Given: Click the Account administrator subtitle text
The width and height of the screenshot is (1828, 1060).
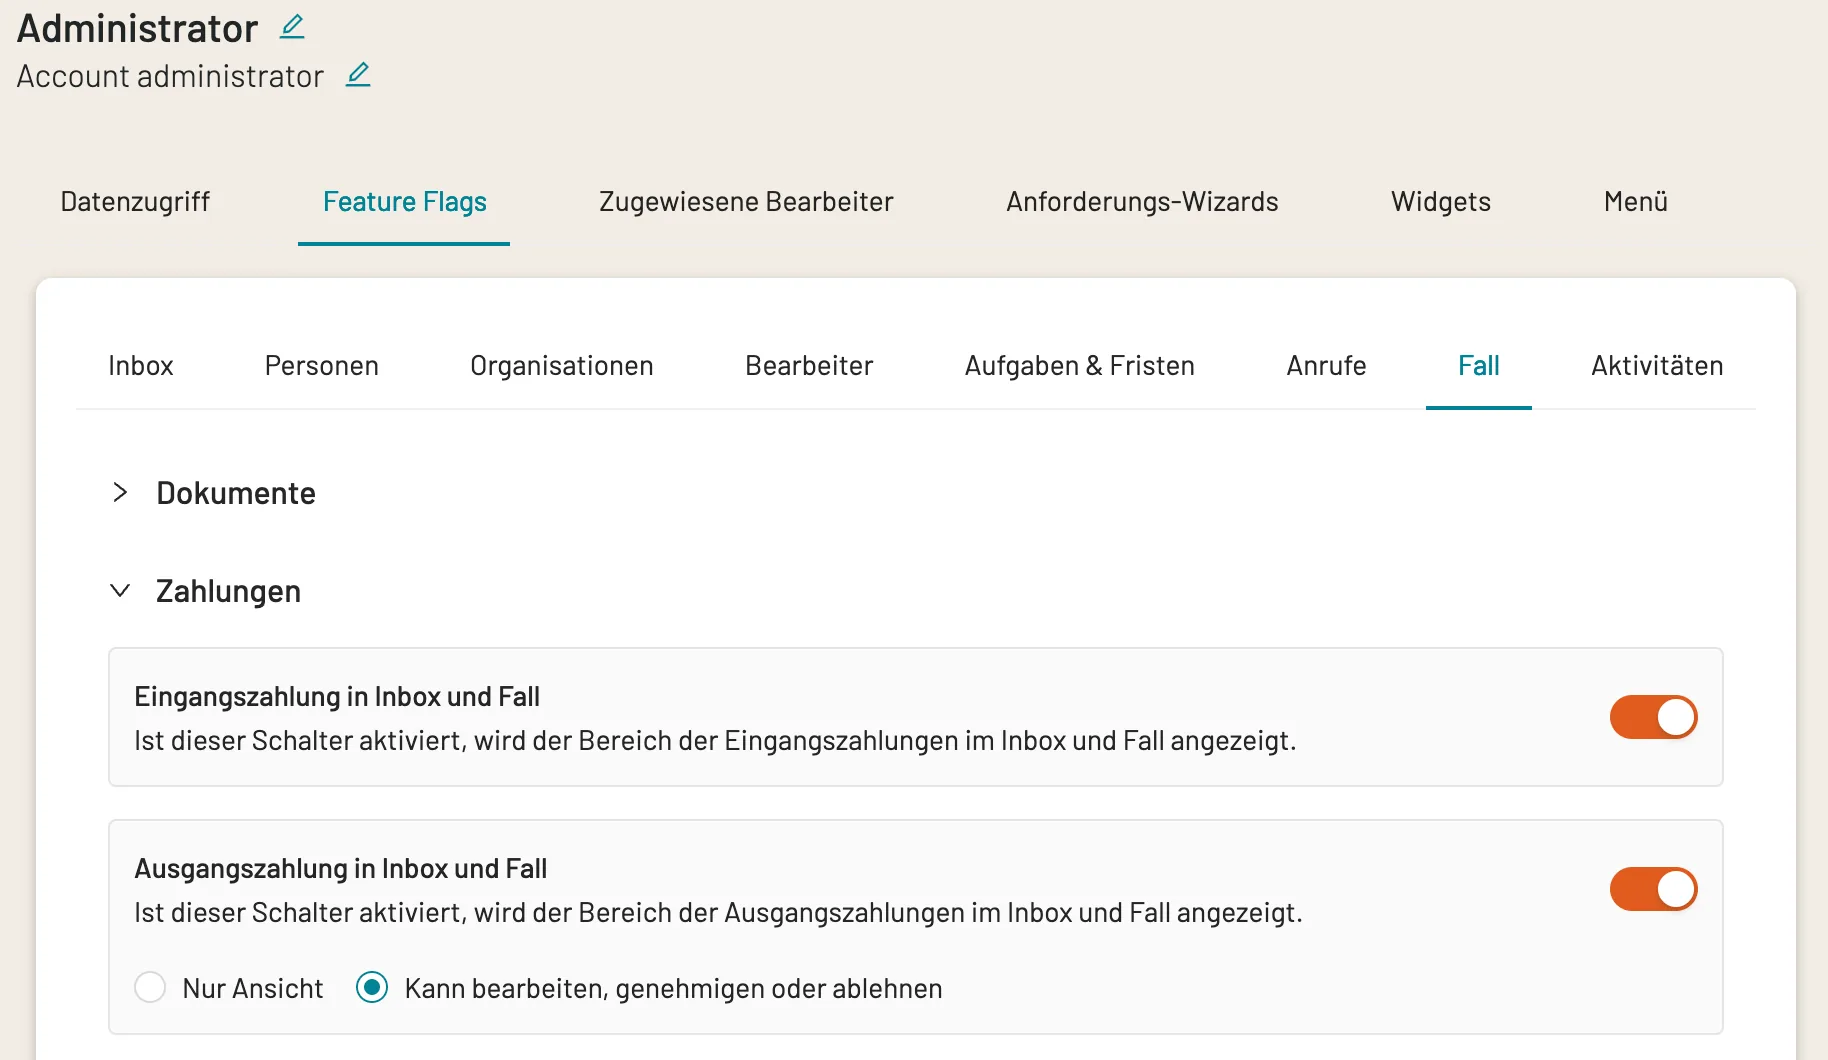Looking at the screenshot, I should (x=170, y=76).
